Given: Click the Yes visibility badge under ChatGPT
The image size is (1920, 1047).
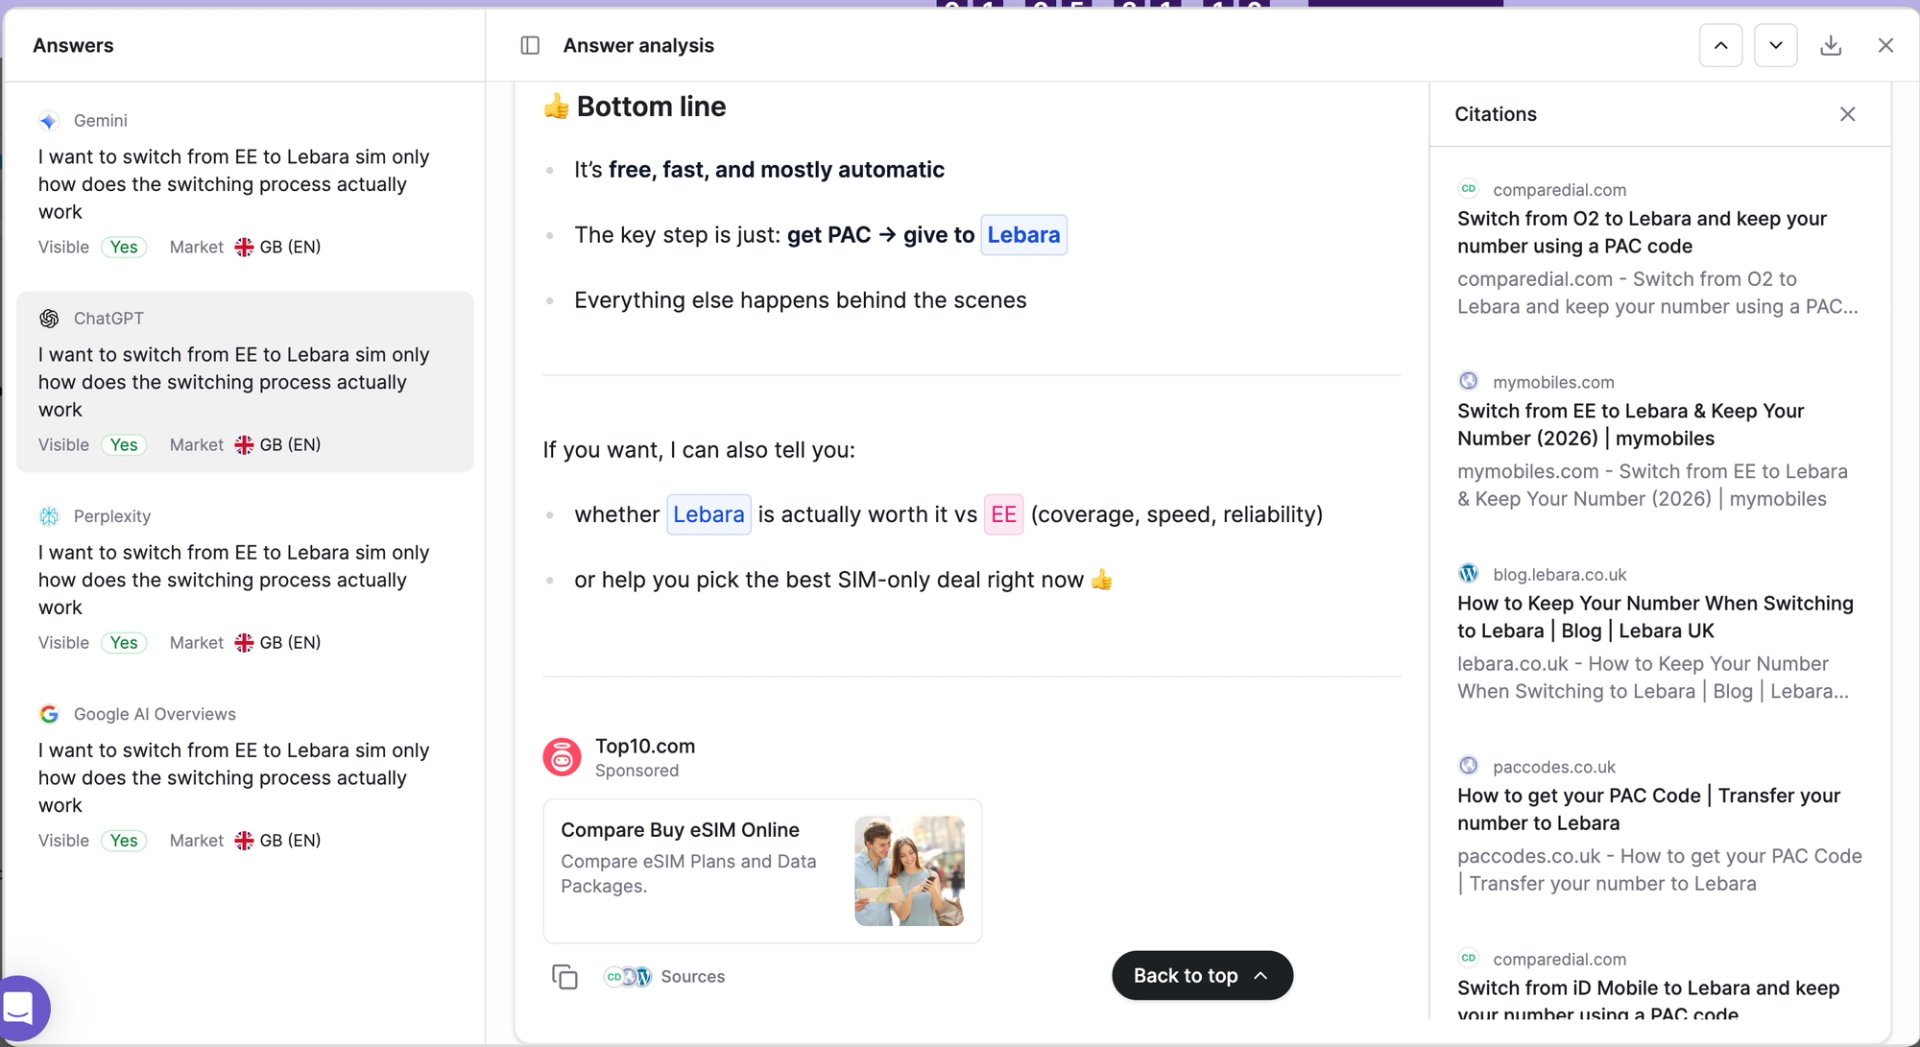Looking at the screenshot, I should pyautogui.click(x=124, y=445).
